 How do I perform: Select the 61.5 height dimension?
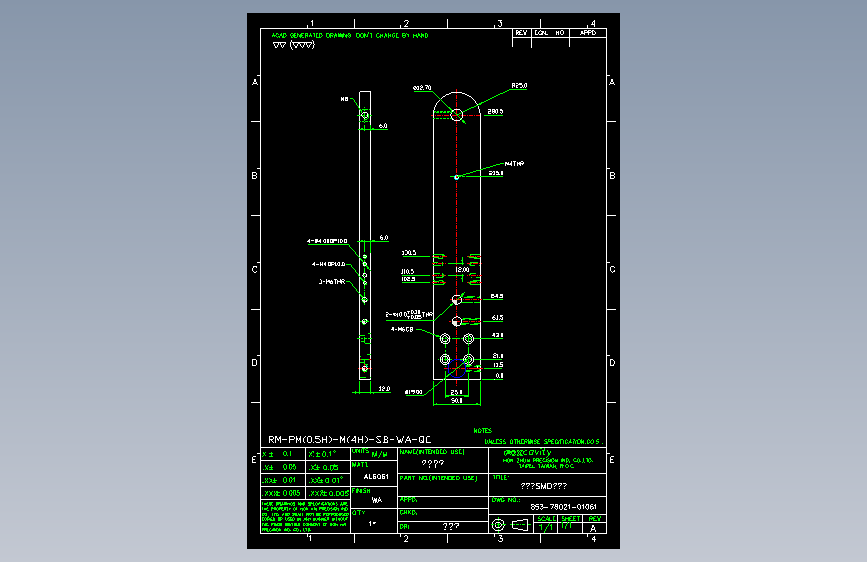point(497,318)
